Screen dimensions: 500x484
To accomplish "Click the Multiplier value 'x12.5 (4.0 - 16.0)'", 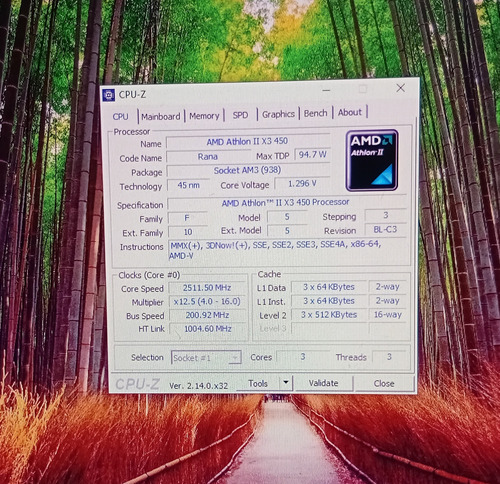I will coord(207,301).
